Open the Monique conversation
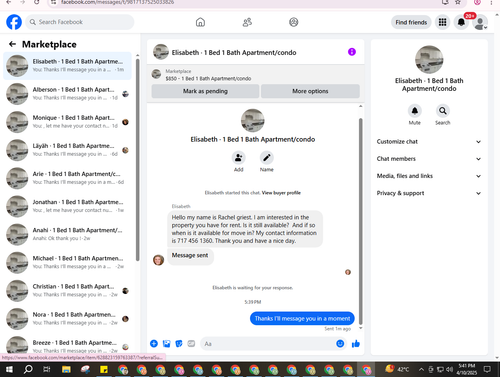Screen dimensions: 500x377 [x=68, y=122]
